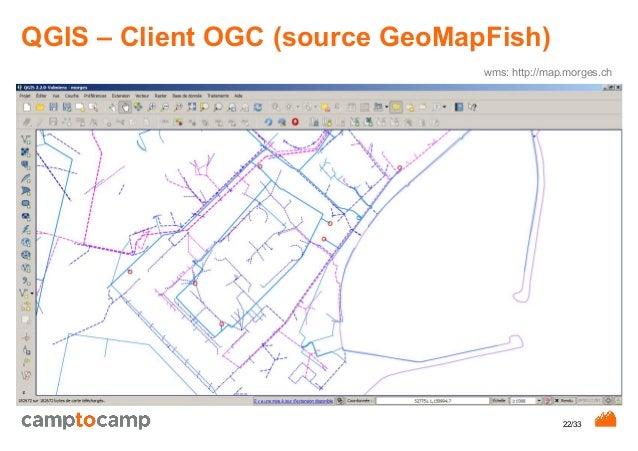
Task: Click the EPSG projection button
Action: [589, 401]
